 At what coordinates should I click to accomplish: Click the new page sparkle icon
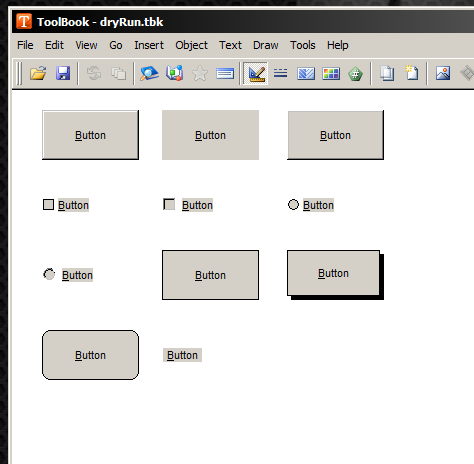(412, 73)
